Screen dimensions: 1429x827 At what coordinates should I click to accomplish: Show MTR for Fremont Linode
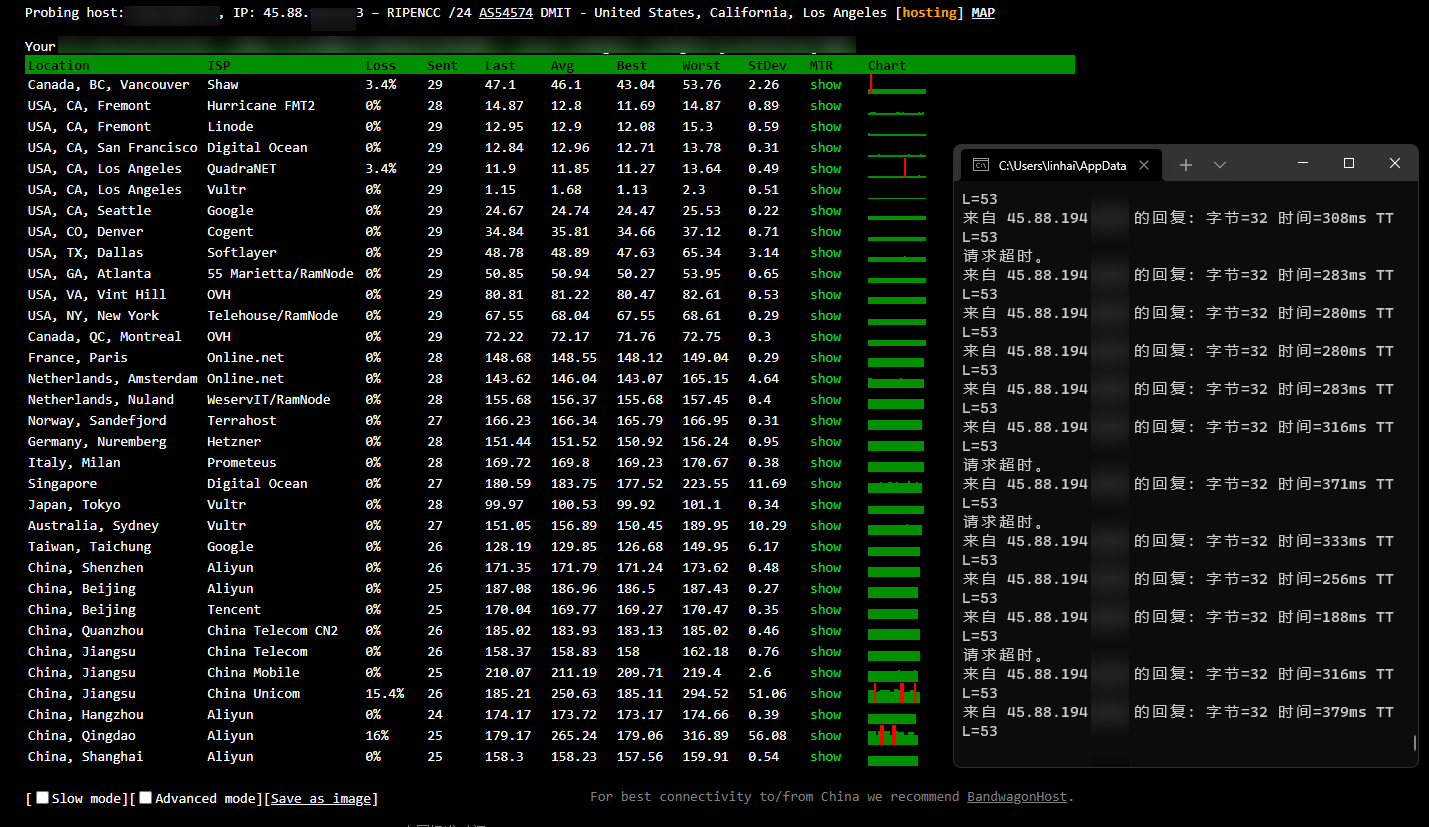point(826,127)
